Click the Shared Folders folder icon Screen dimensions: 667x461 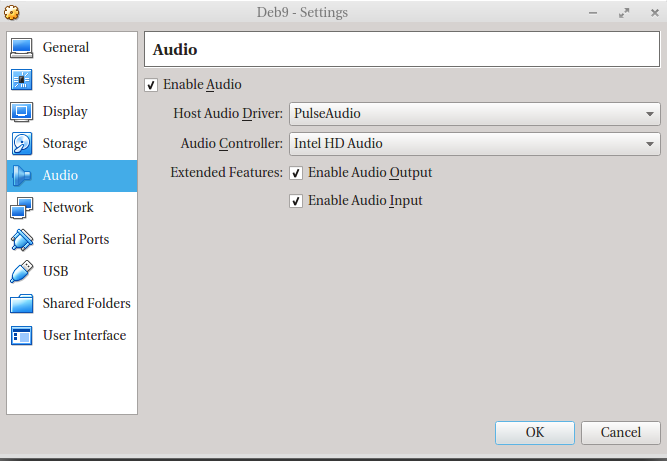click(22, 304)
